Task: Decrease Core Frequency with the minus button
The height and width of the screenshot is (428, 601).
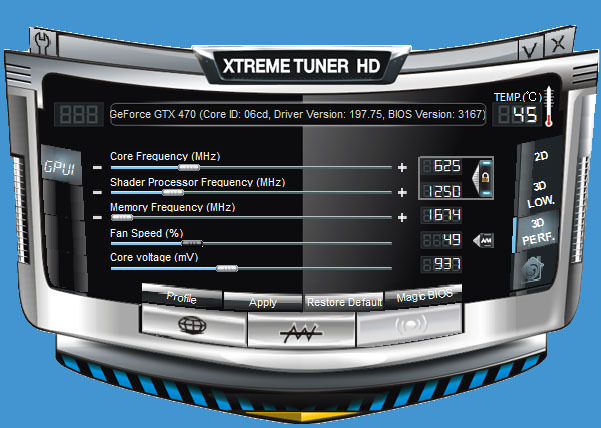Action: click(x=98, y=168)
